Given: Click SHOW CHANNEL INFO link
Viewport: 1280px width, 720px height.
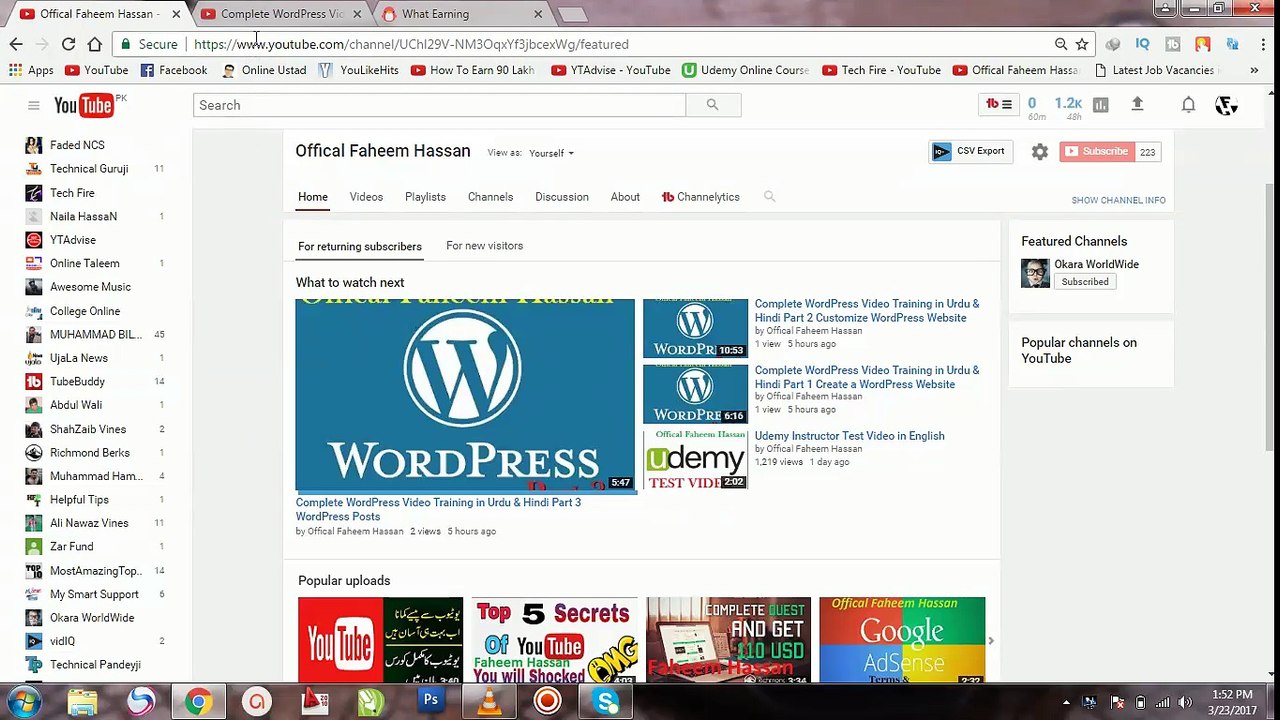Looking at the screenshot, I should (x=1118, y=200).
